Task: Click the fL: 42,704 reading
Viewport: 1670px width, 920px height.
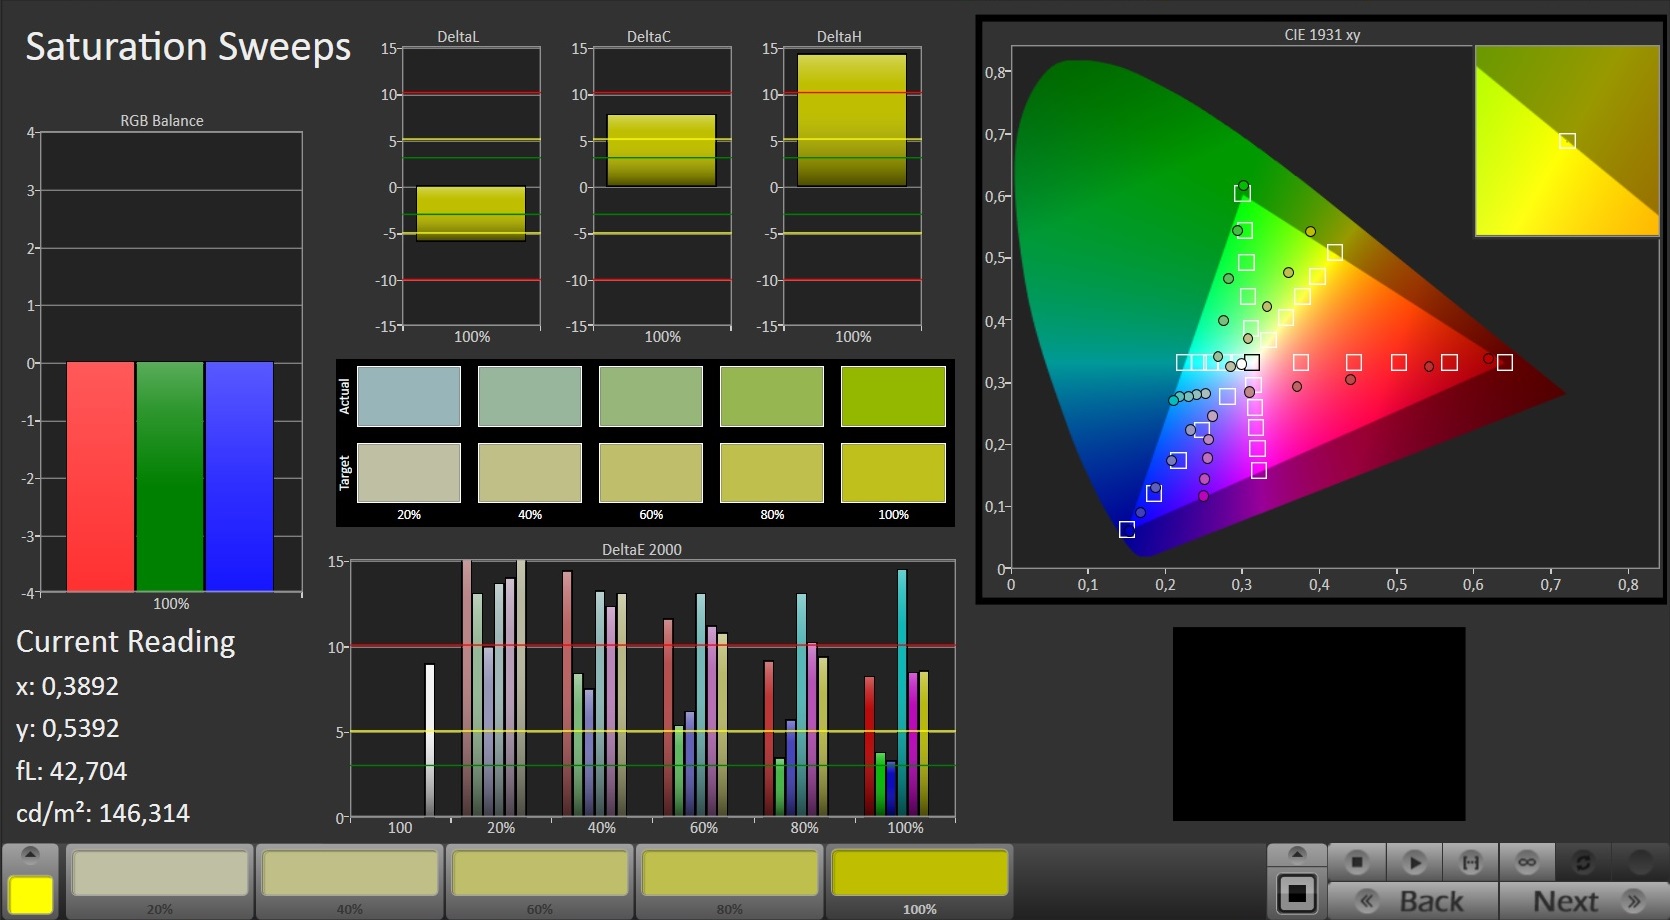Action: pyautogui.click(x=72, y=771)
